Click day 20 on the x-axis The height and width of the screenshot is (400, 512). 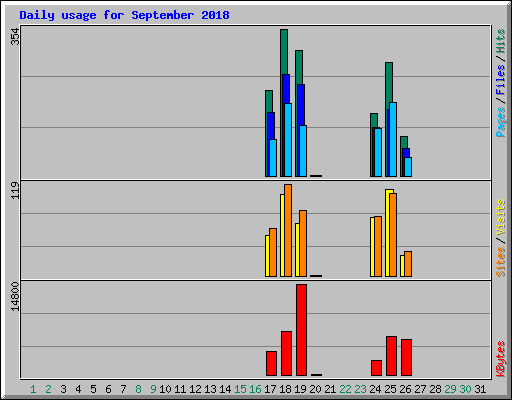click(x=315, y=389)
